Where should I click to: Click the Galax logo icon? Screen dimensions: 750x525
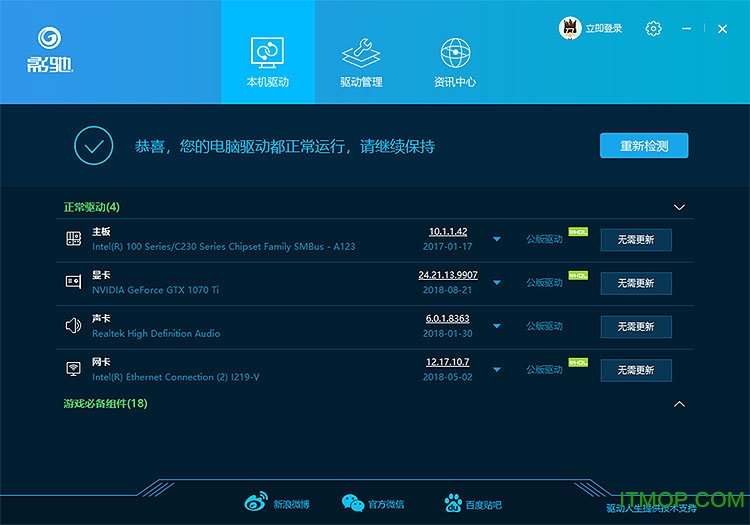[52, 40]
